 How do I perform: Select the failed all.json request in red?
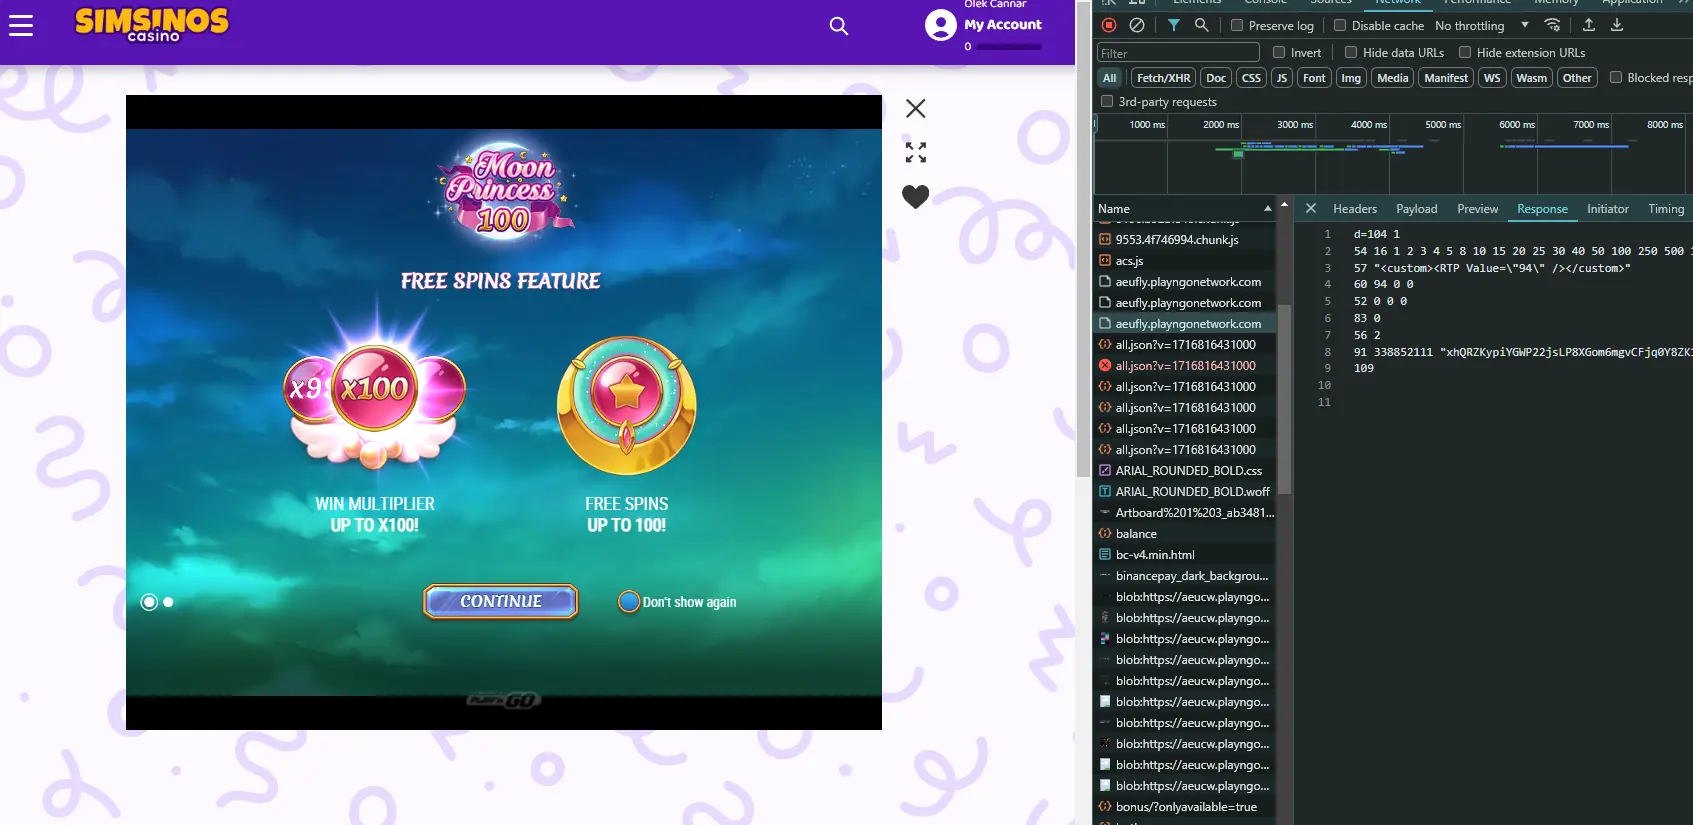coord(1186,366)
